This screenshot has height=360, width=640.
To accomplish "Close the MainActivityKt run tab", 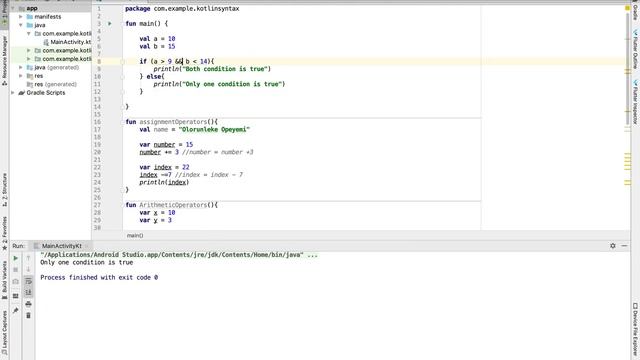I will point(87,246).
